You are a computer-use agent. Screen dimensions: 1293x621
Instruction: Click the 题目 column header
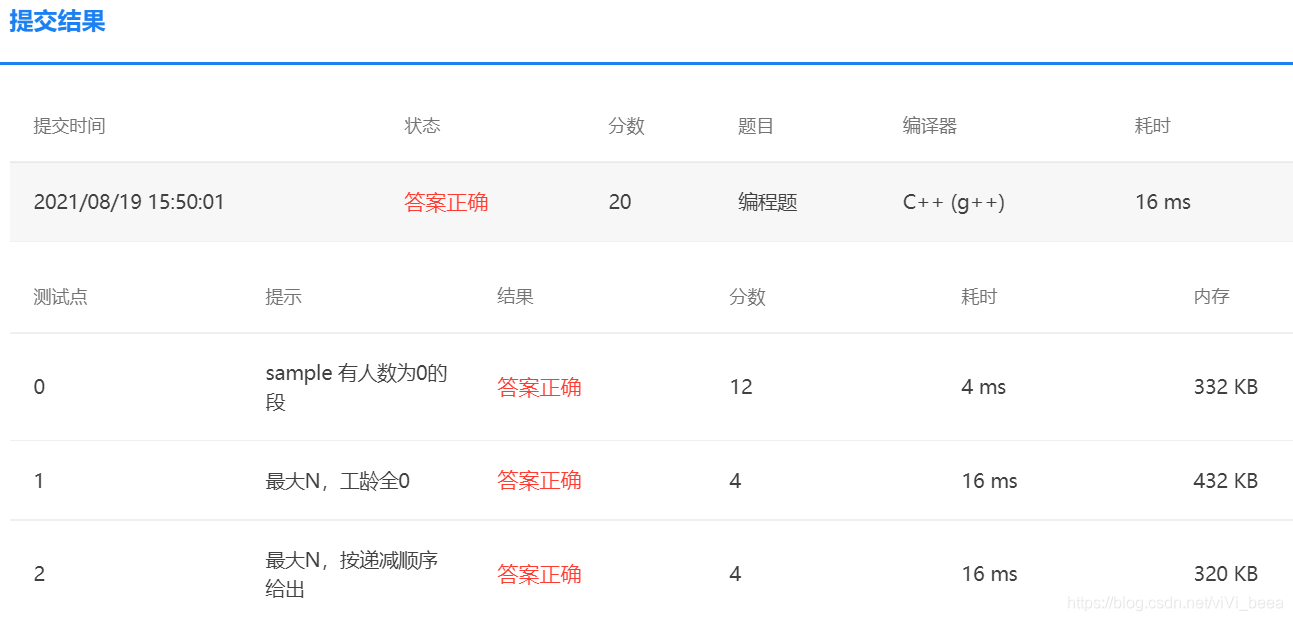coord(756,126)
